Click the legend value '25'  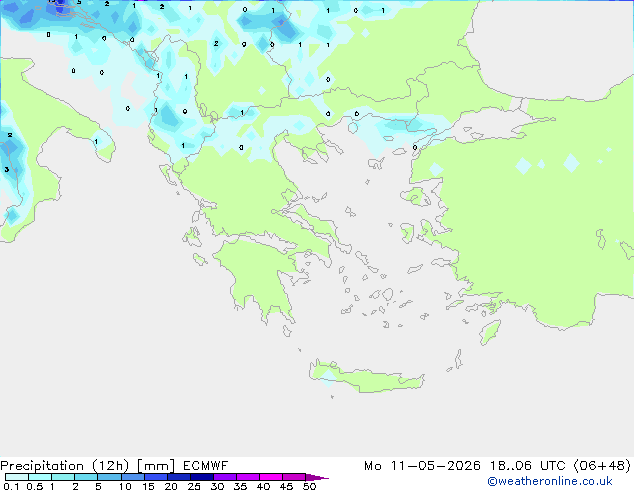point(194,486)
